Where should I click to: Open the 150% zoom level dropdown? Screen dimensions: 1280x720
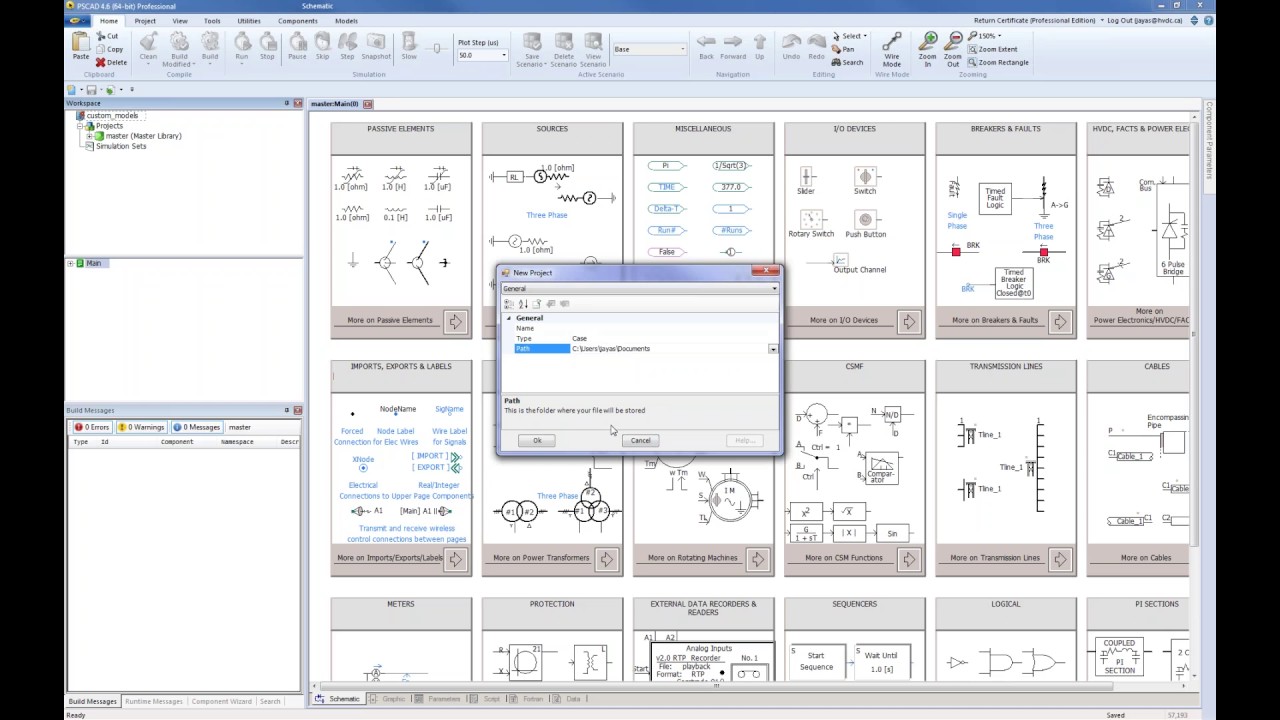tap(998, 36)
